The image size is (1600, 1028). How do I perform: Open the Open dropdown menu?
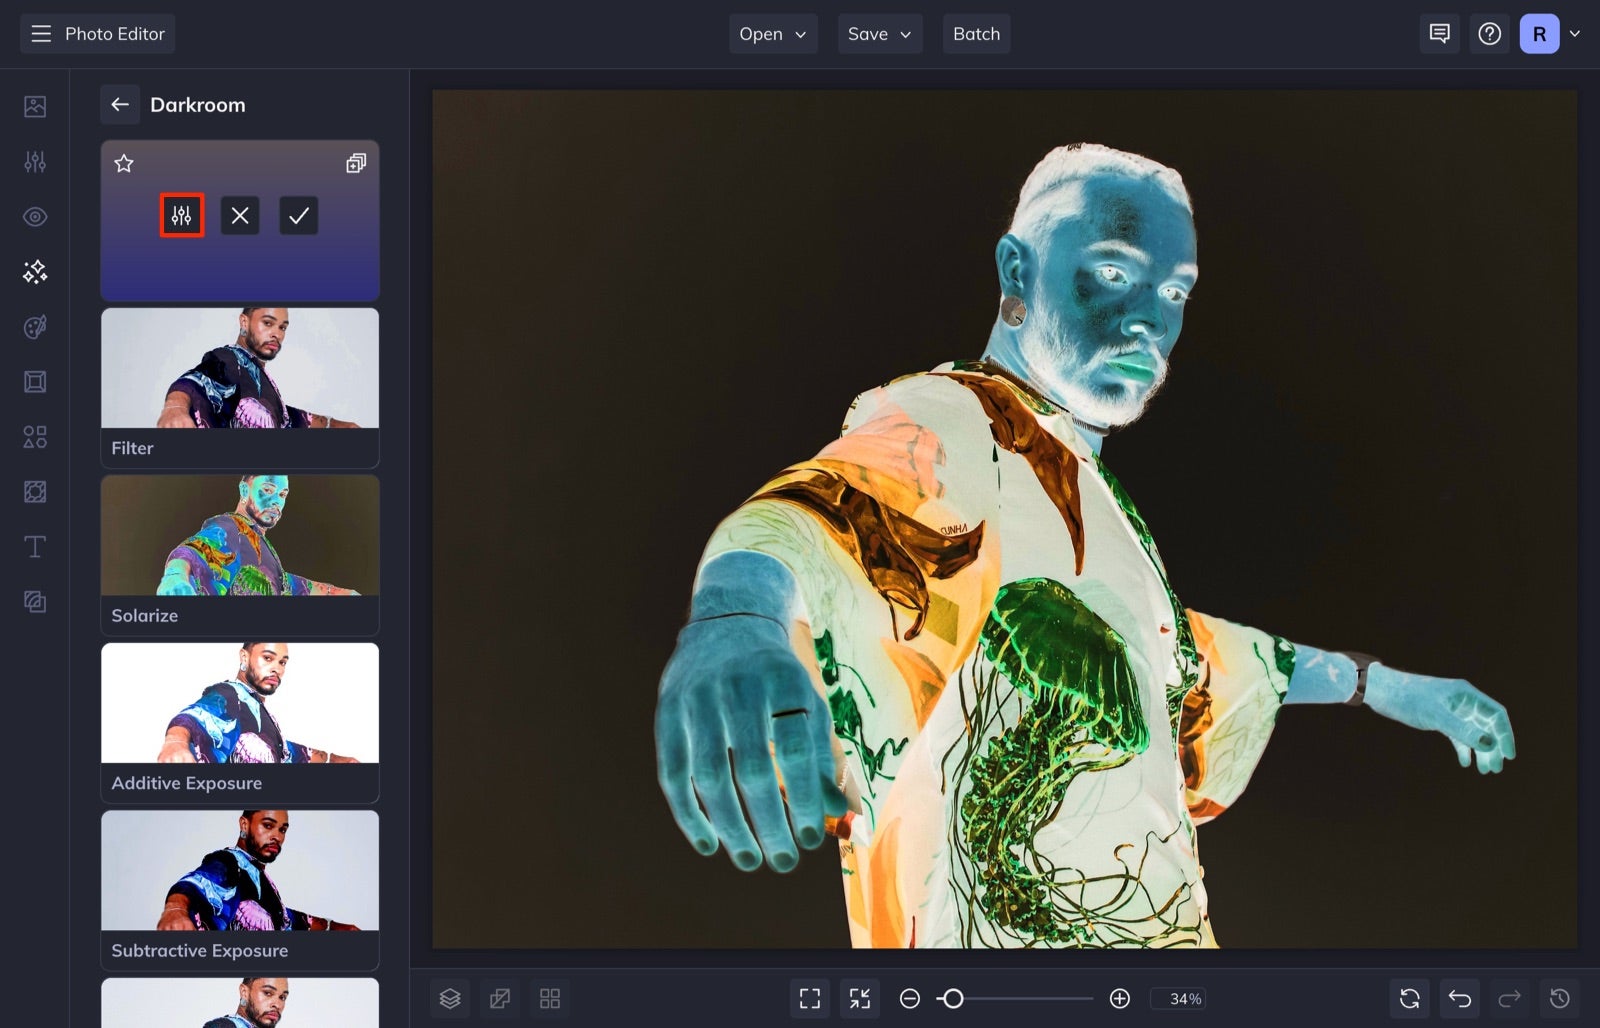coord(772,33)
